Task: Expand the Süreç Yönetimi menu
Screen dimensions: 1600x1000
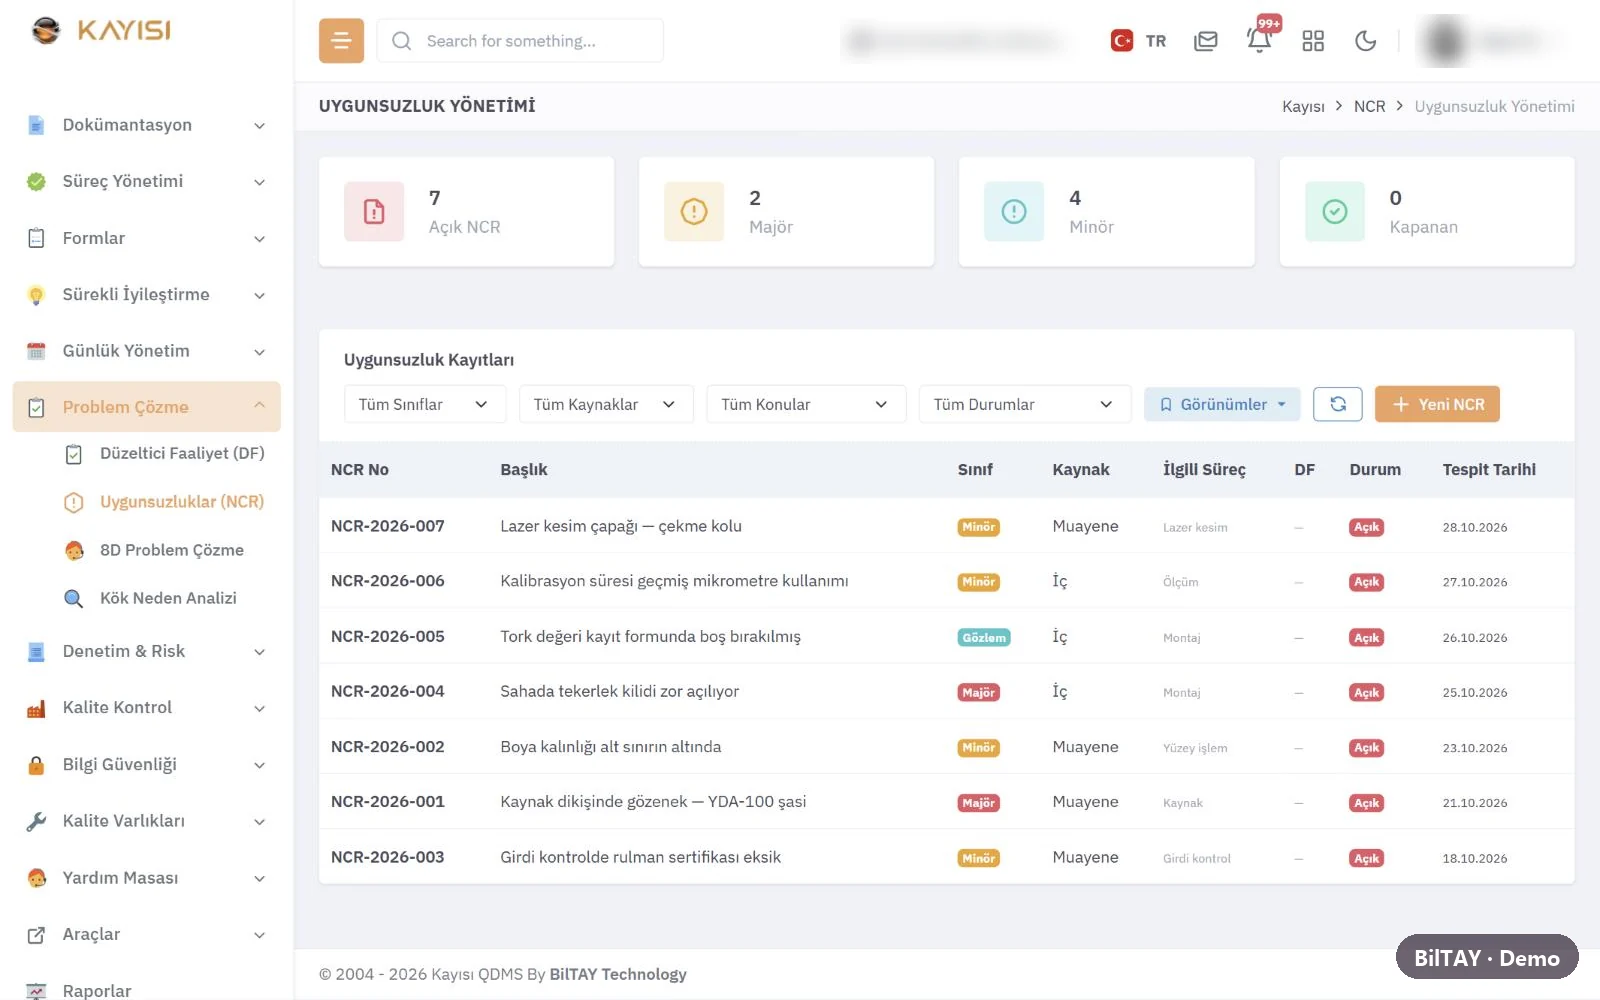Action: point(147,181)
